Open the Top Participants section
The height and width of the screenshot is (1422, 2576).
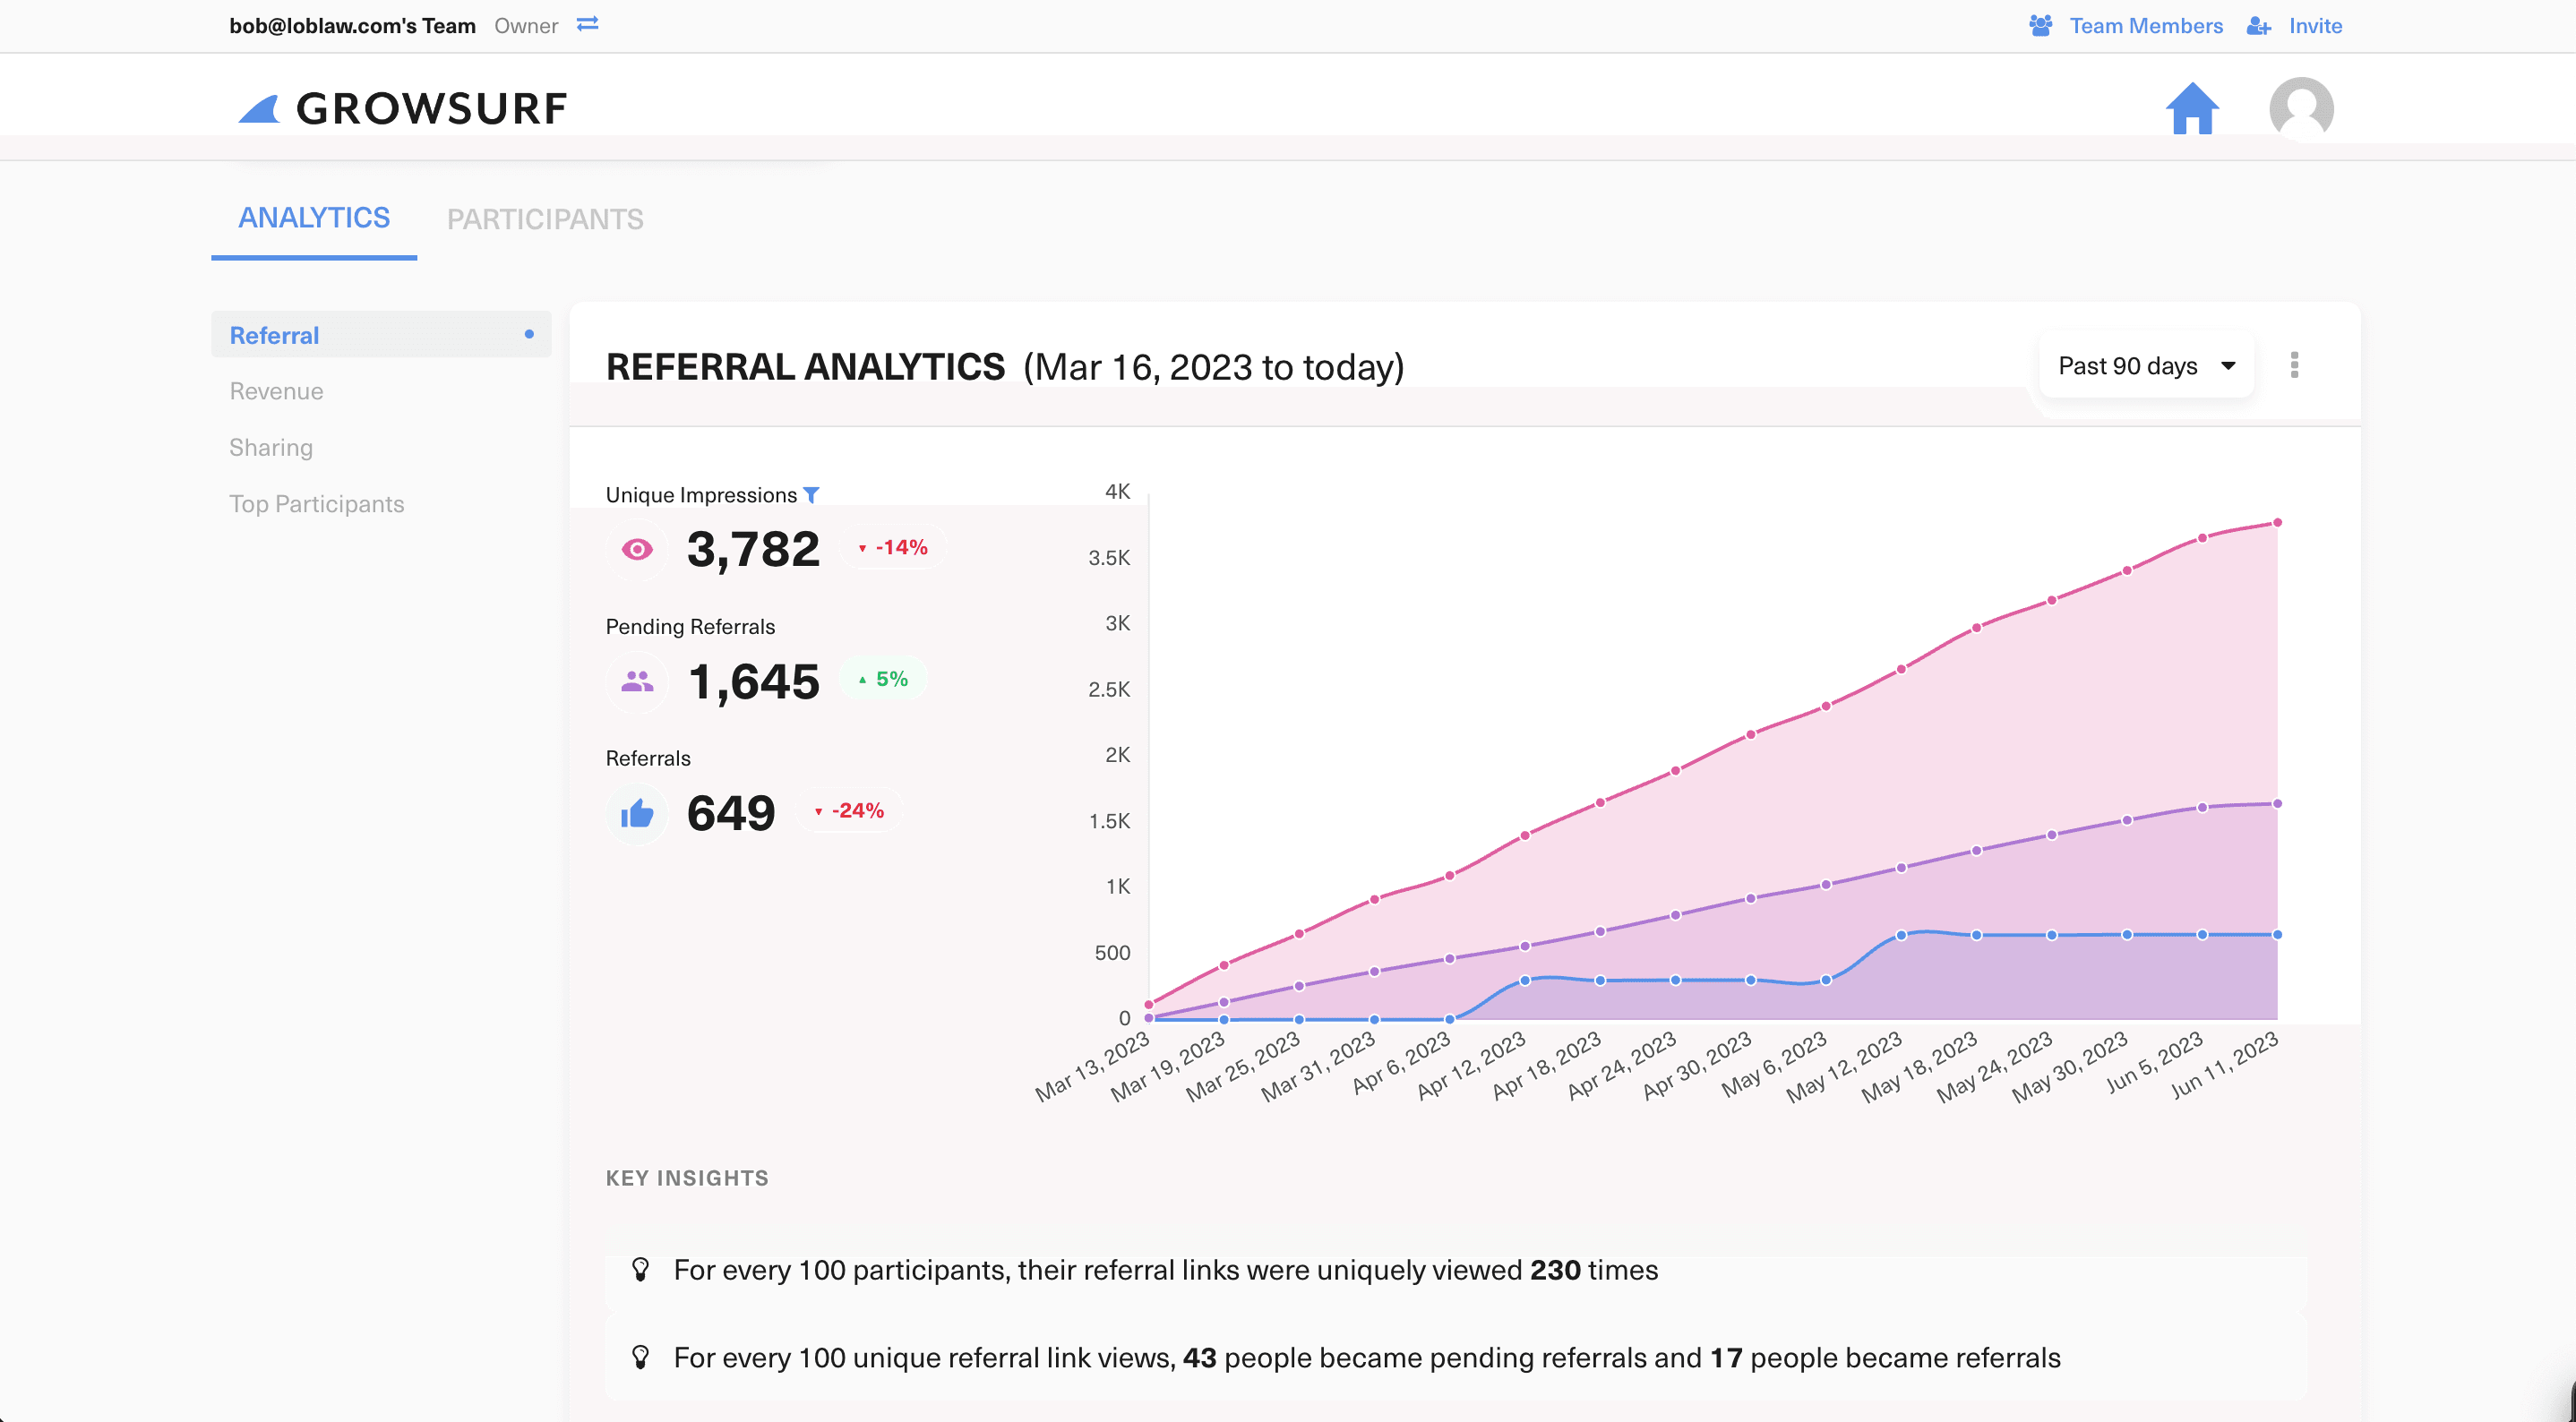[317, 503]
